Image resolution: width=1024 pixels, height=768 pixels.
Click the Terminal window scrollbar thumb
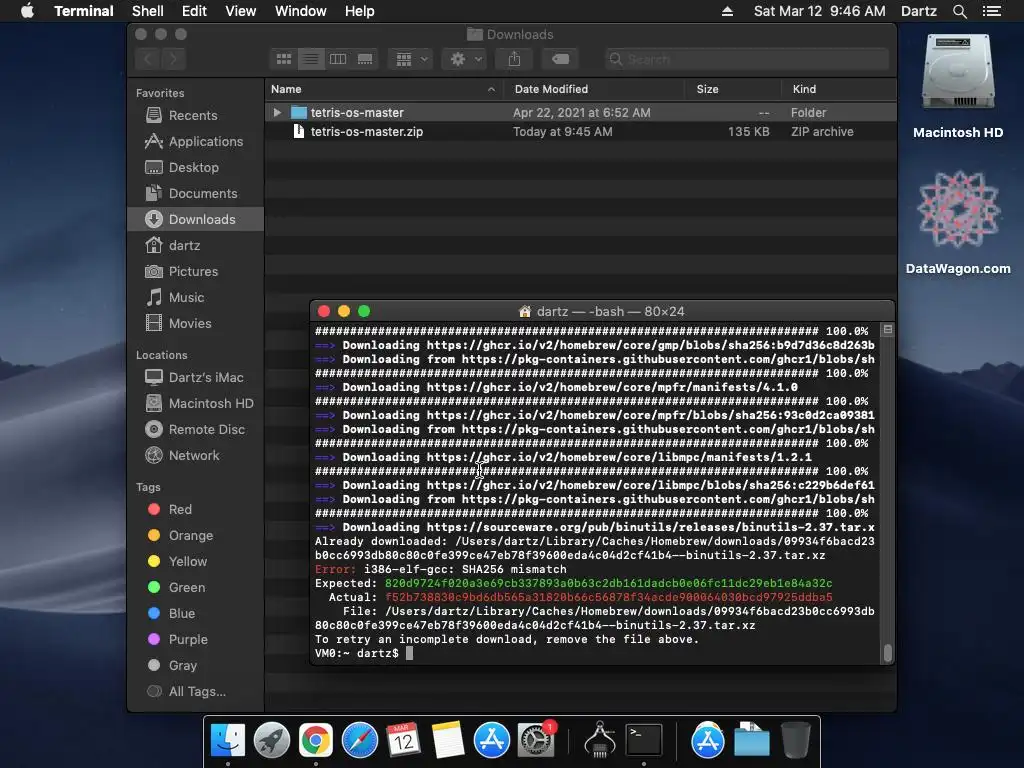tap(888, 652)
